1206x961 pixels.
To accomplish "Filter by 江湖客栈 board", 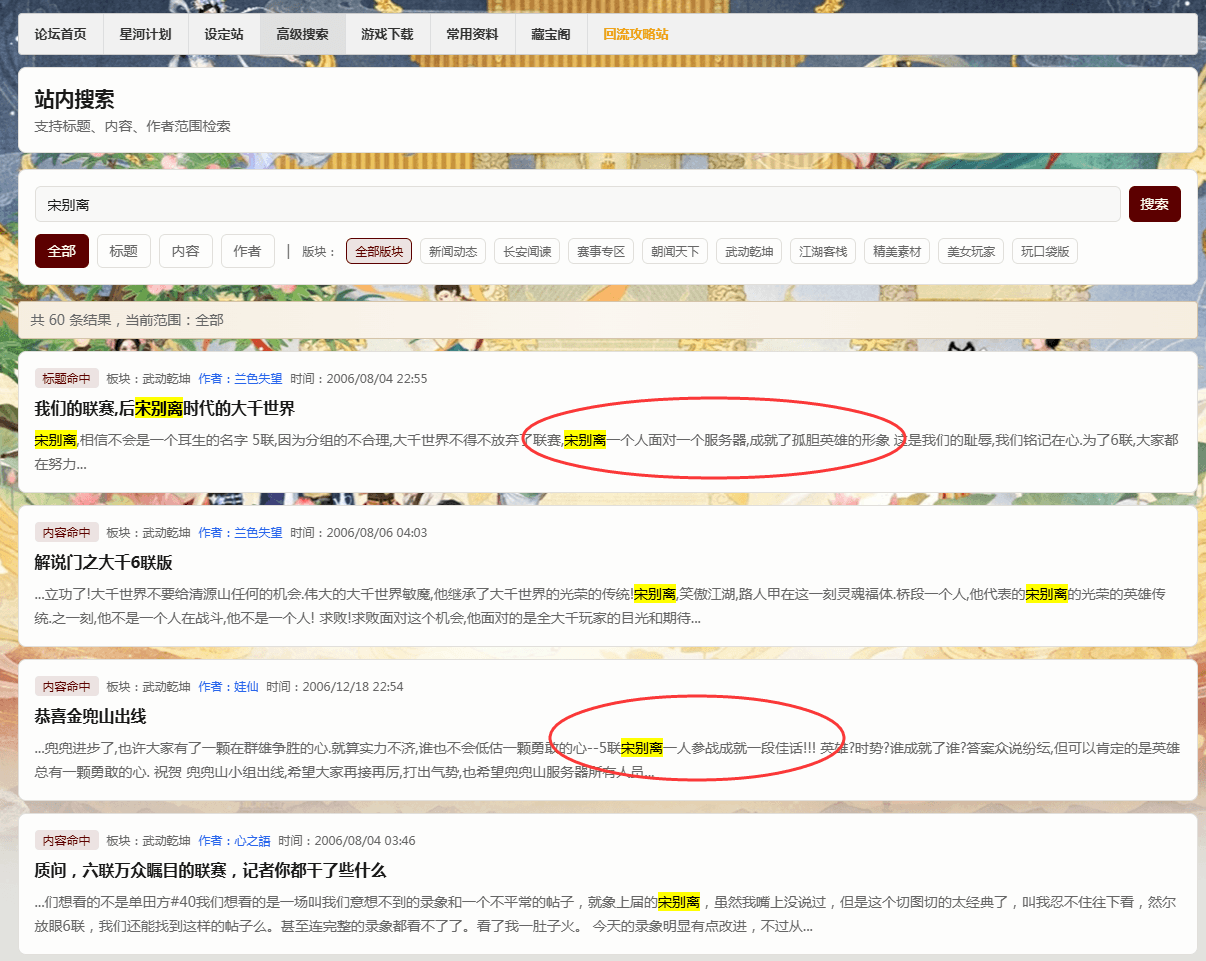I will [823, 251].
